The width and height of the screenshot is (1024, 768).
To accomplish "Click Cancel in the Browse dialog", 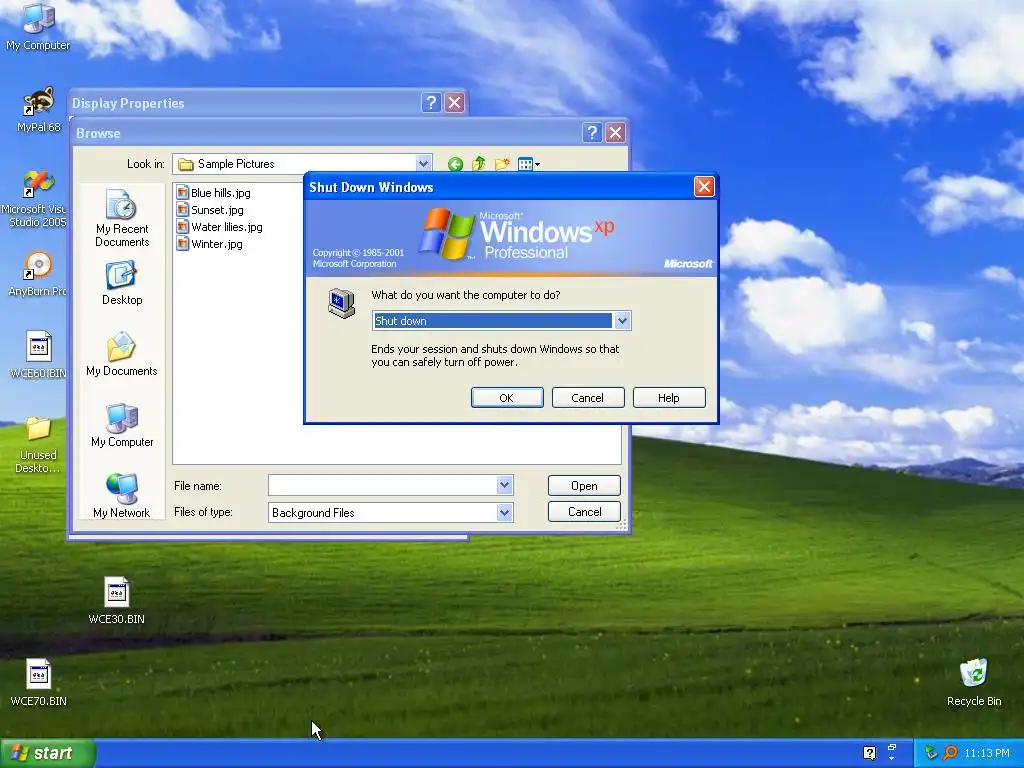I will [x=584, y=511].
